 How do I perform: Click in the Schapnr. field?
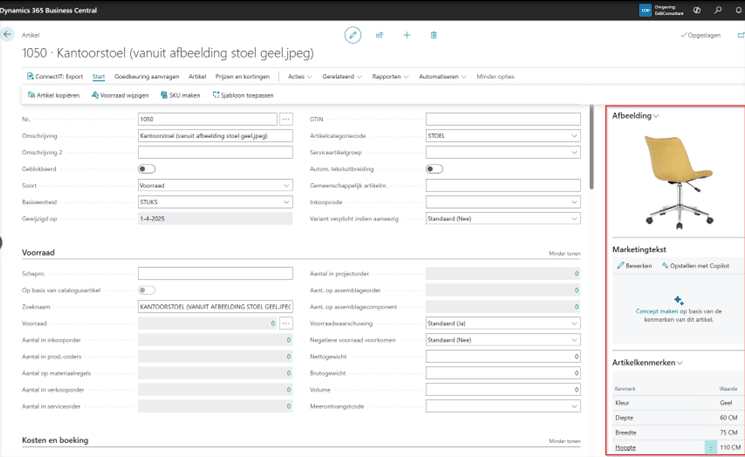coord(215,274)
